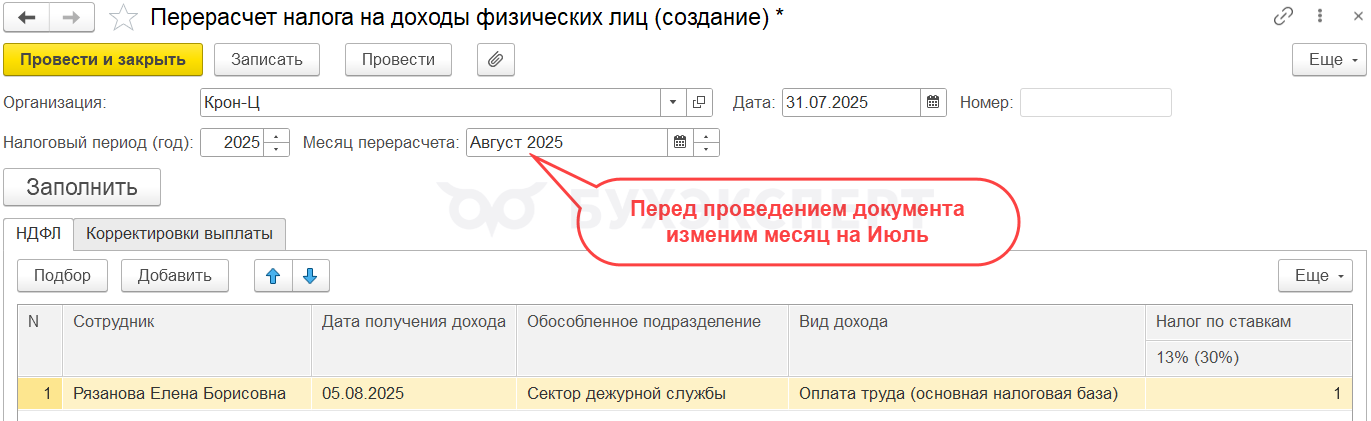This screenshot has width=1371, height=421.
Task: Click the Заполнить button
Action: click(82, 187)
